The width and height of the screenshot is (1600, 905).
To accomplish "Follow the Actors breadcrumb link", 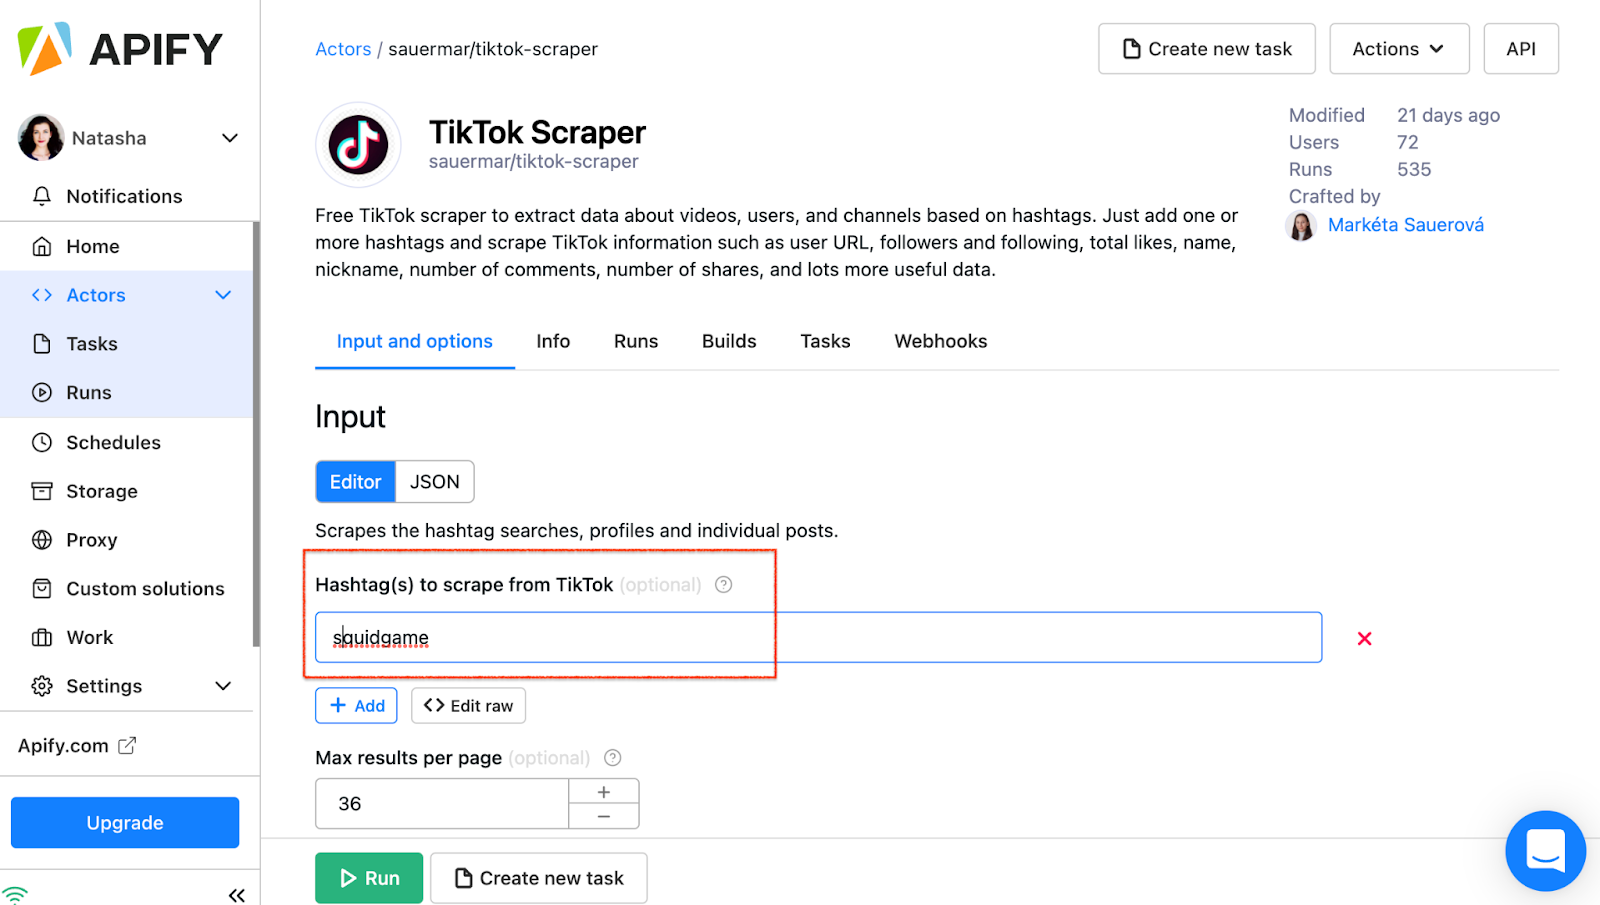I will click(343, 49).
